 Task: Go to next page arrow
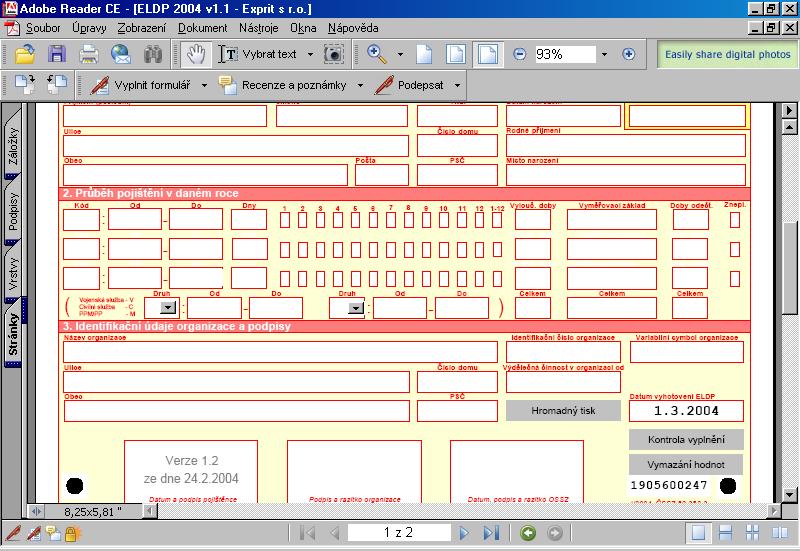click(x=463, y=533)
